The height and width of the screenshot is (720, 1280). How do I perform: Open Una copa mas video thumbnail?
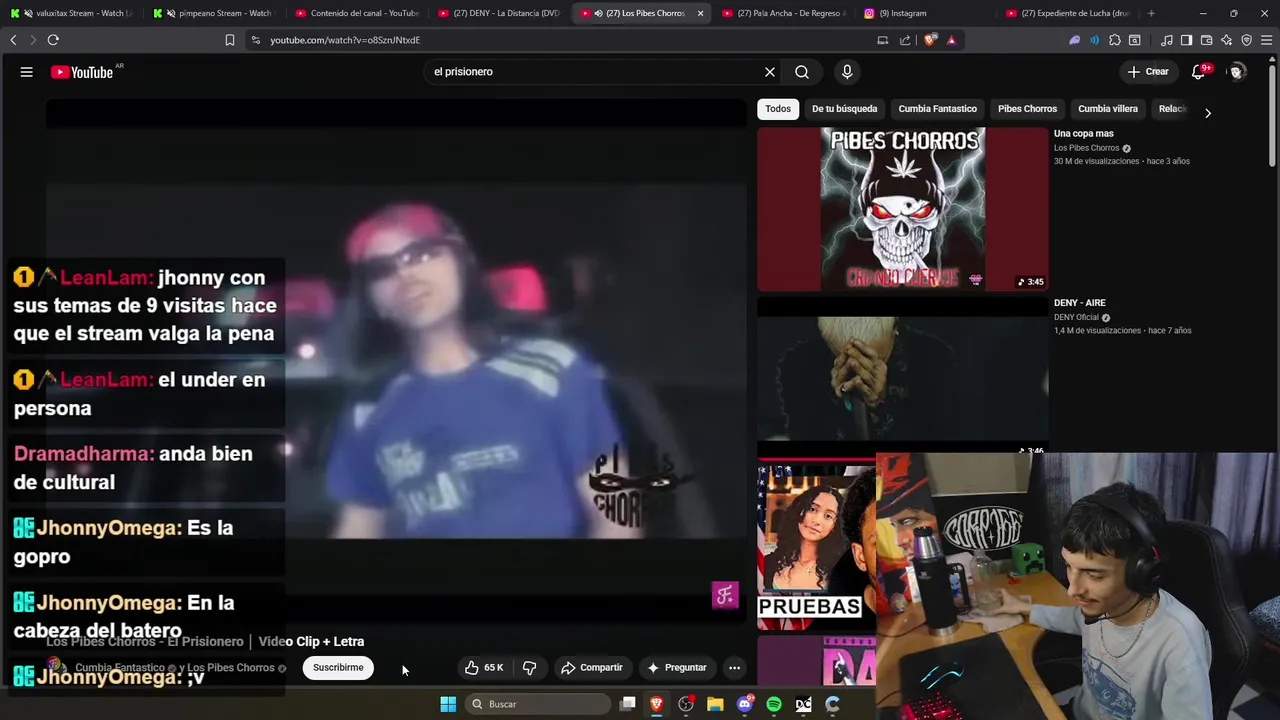(x=902, y=209)
